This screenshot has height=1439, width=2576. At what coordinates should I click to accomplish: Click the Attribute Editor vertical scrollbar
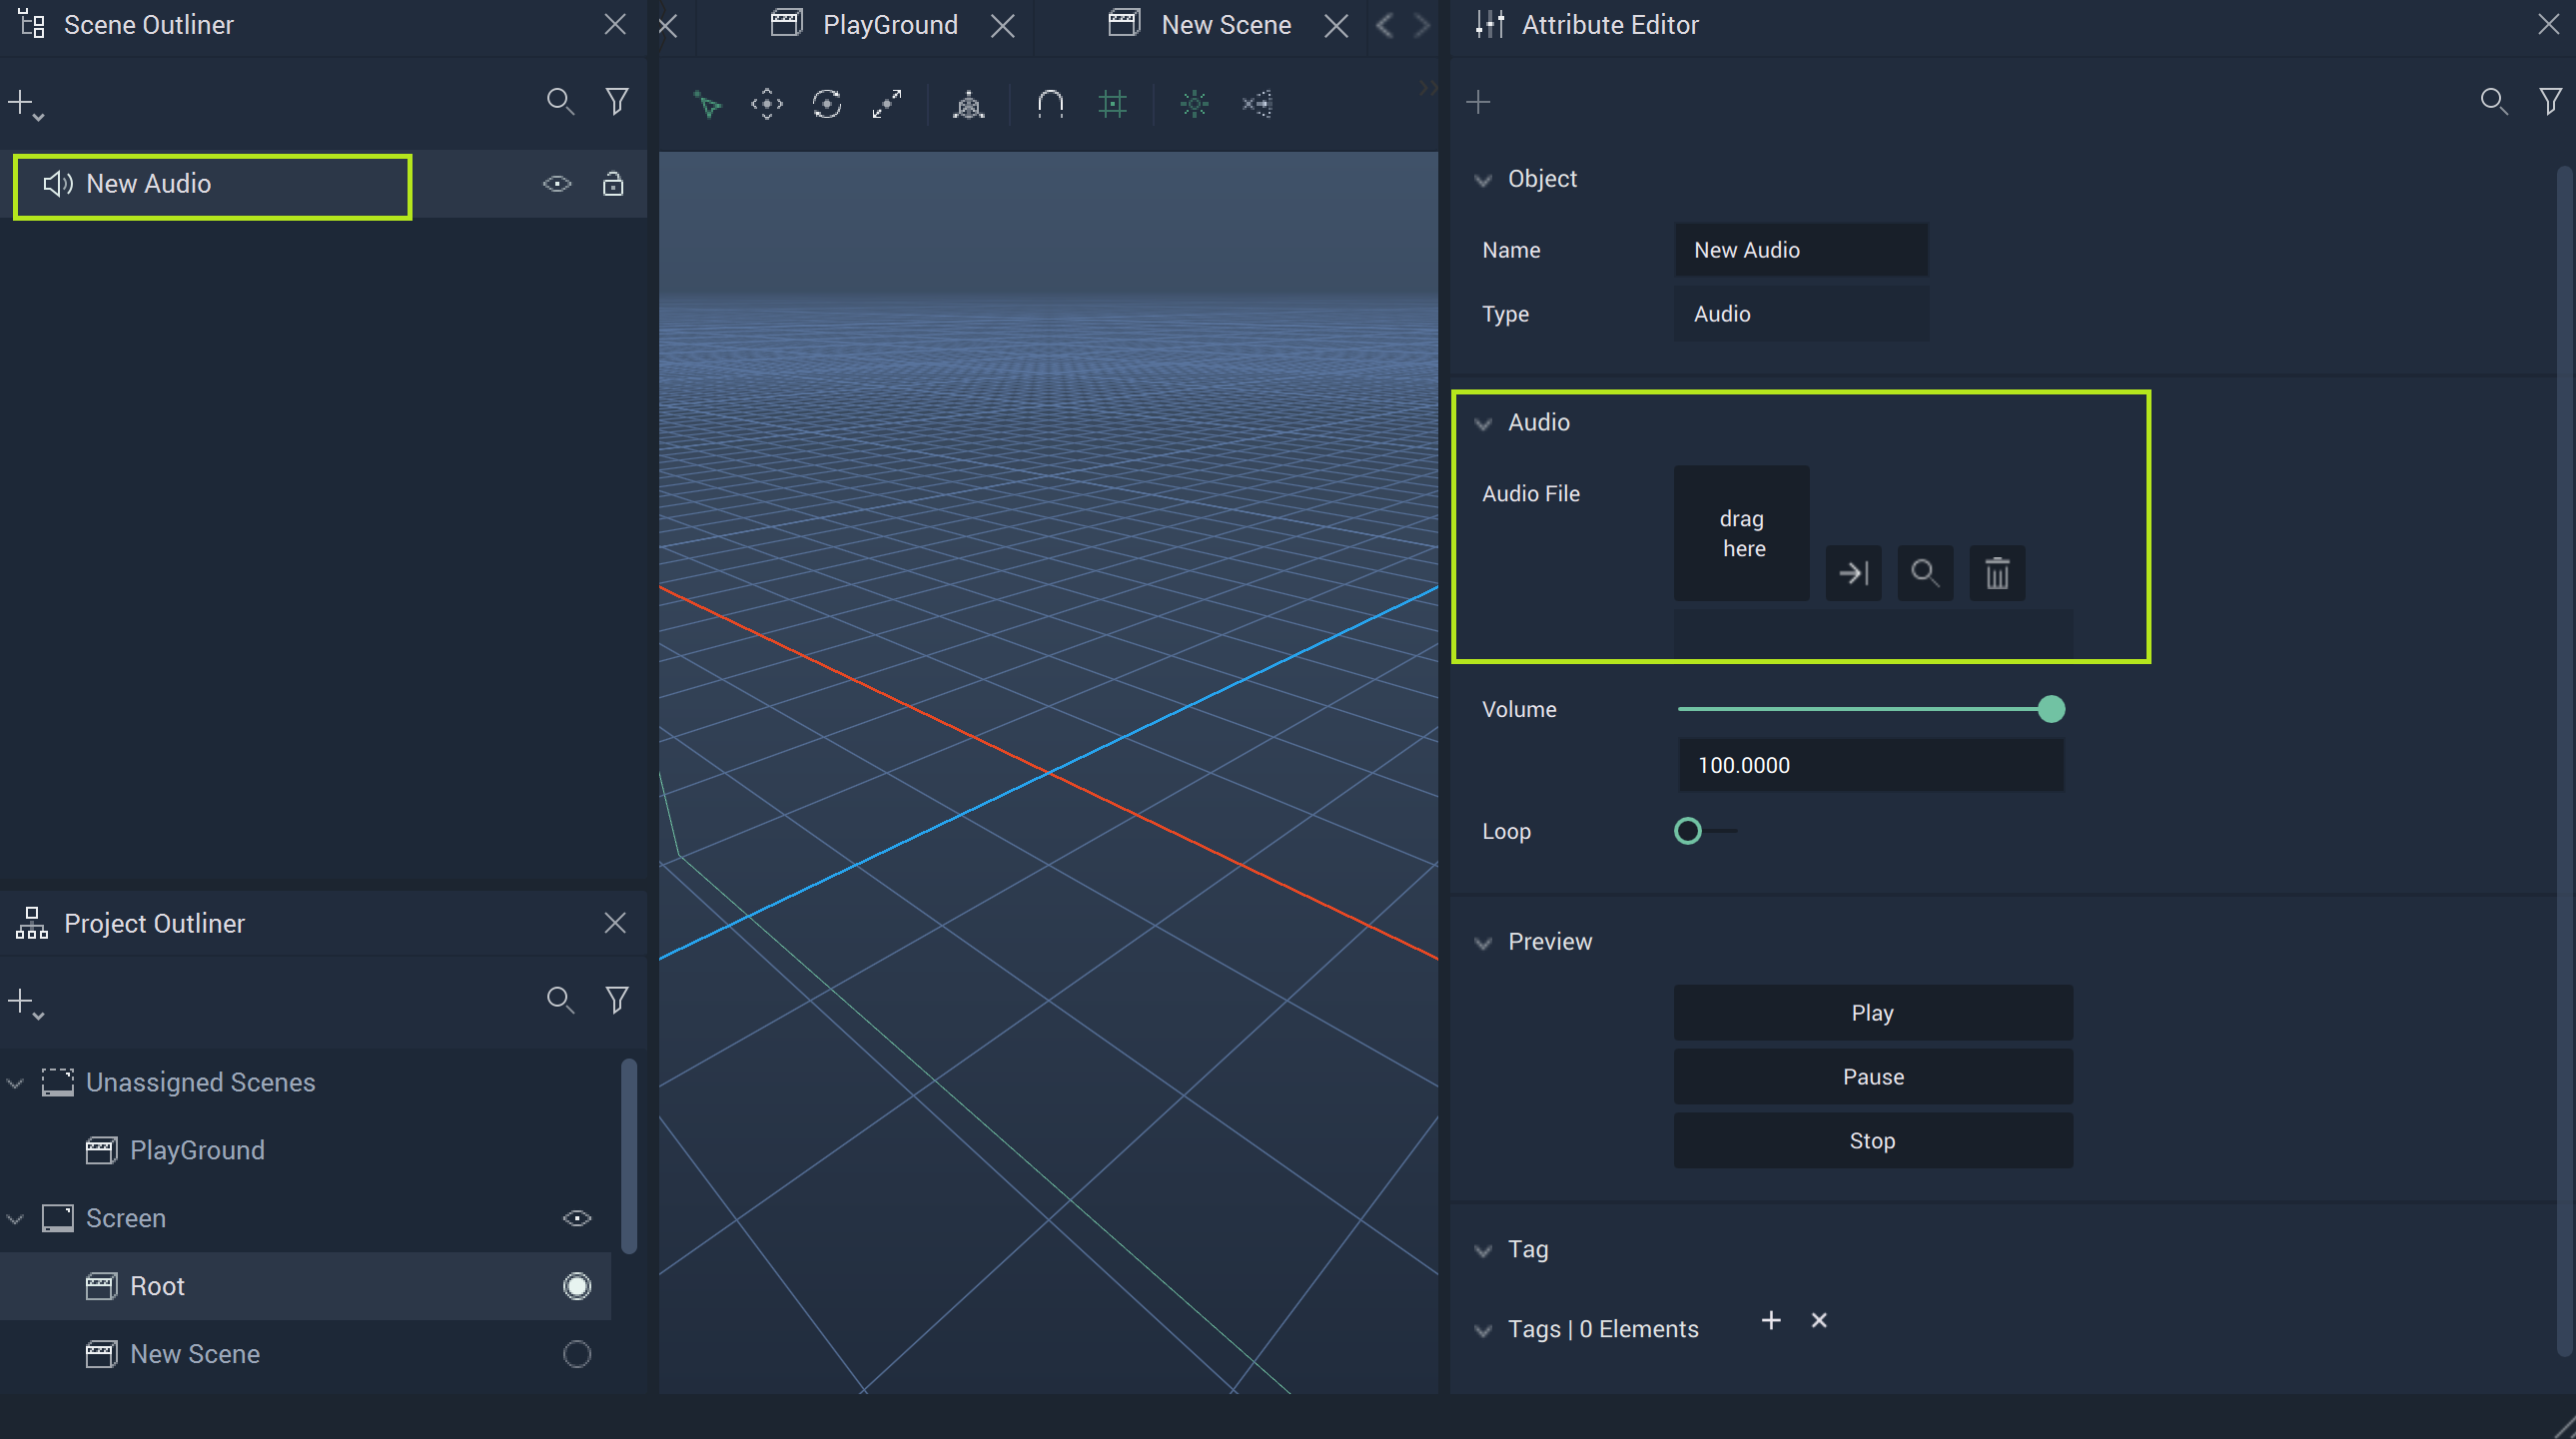(2564, 760)
